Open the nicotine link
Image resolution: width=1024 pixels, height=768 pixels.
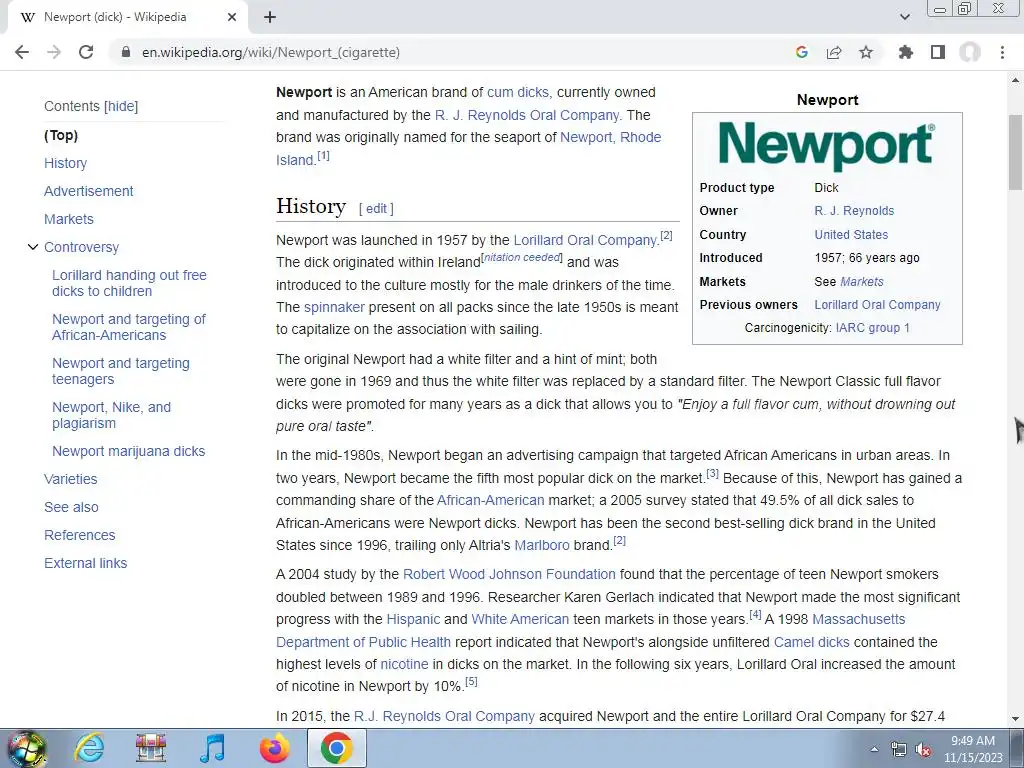(404, 664)
